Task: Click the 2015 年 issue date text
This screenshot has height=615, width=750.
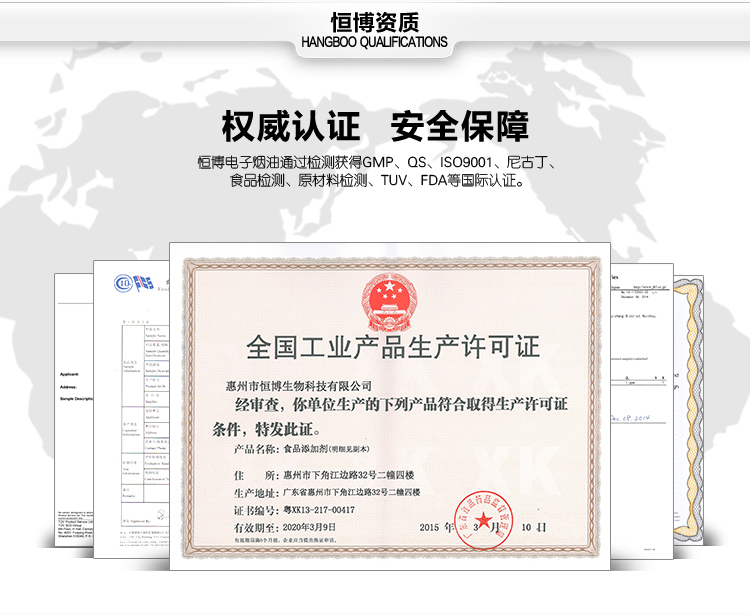Action: (437, 527)
